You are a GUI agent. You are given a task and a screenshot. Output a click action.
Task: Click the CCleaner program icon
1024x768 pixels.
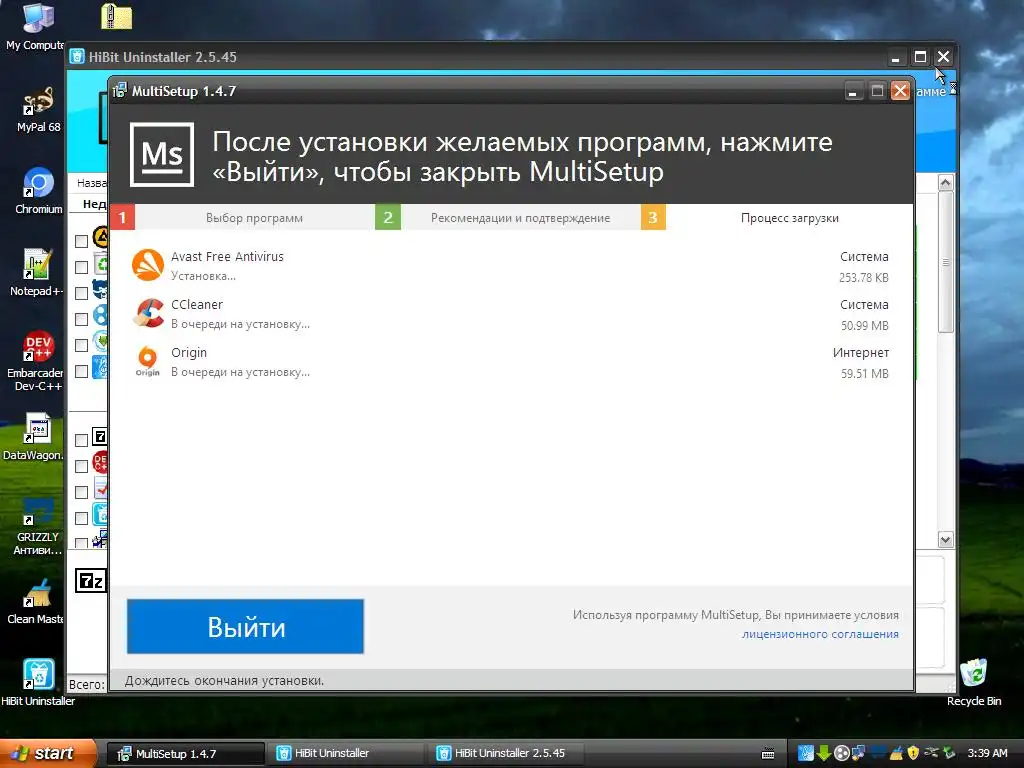148,313
